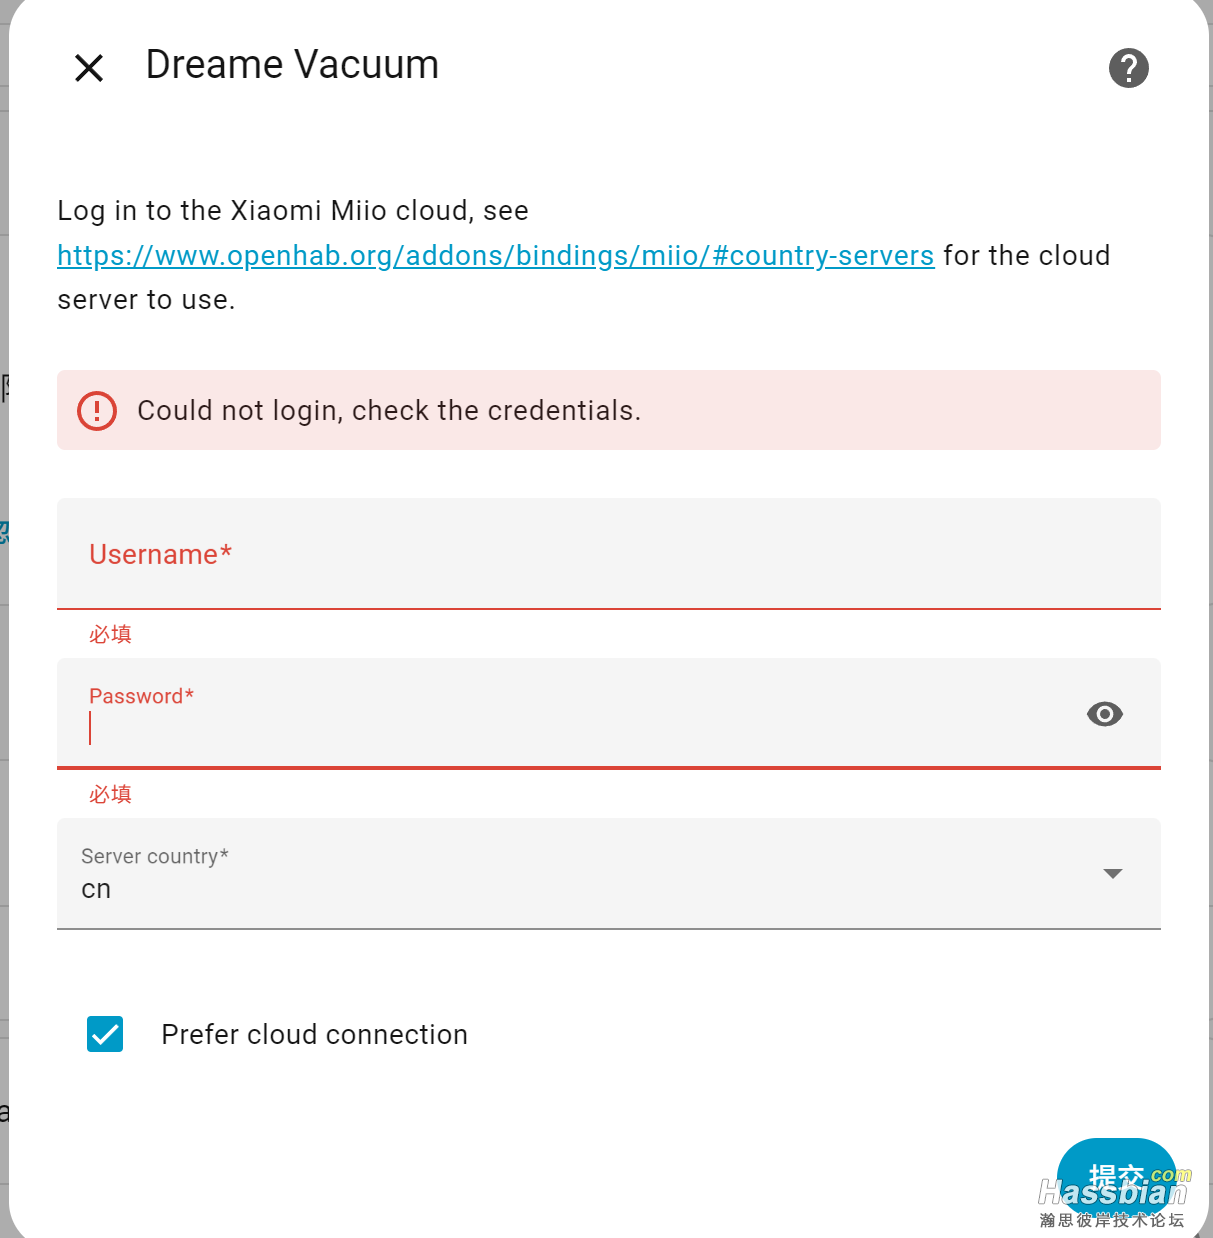1213x1238 pixels.
Task: Click the 必填 hint under Username
Action: pos(110,634)
